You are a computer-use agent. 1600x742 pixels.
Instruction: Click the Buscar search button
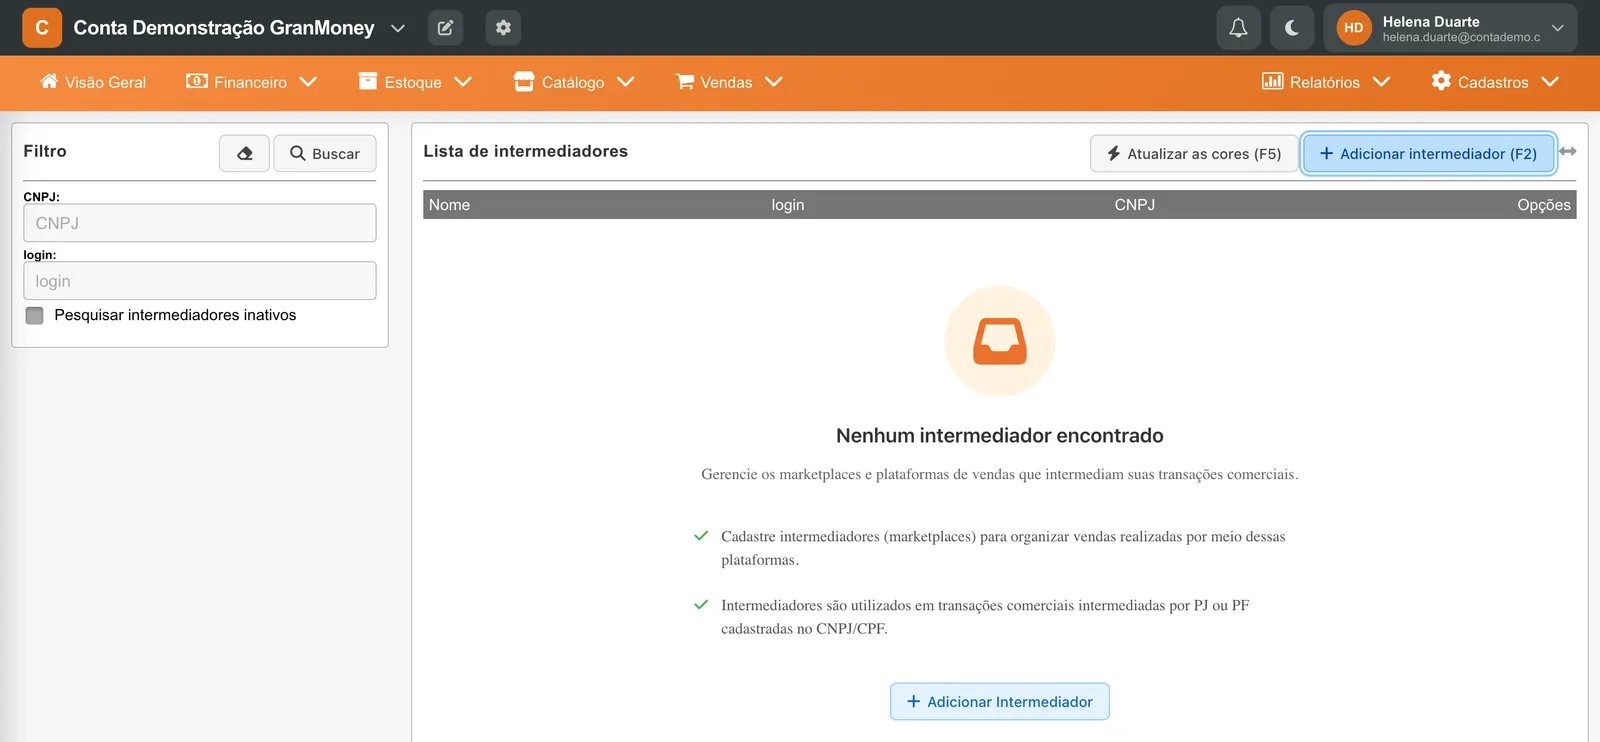tap(325, 153)
